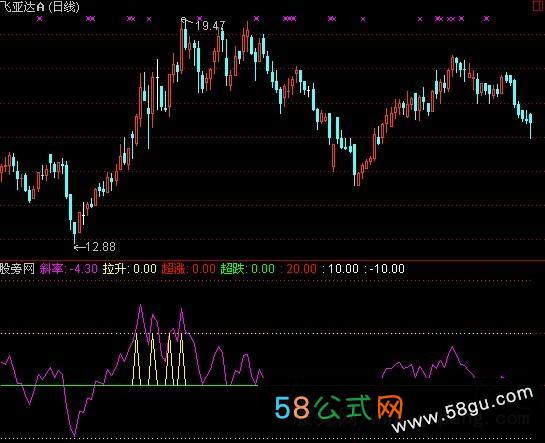The image size is (545, 443).
Task: Click the 超跌: 0.00 indicator value
Action: 247,269
